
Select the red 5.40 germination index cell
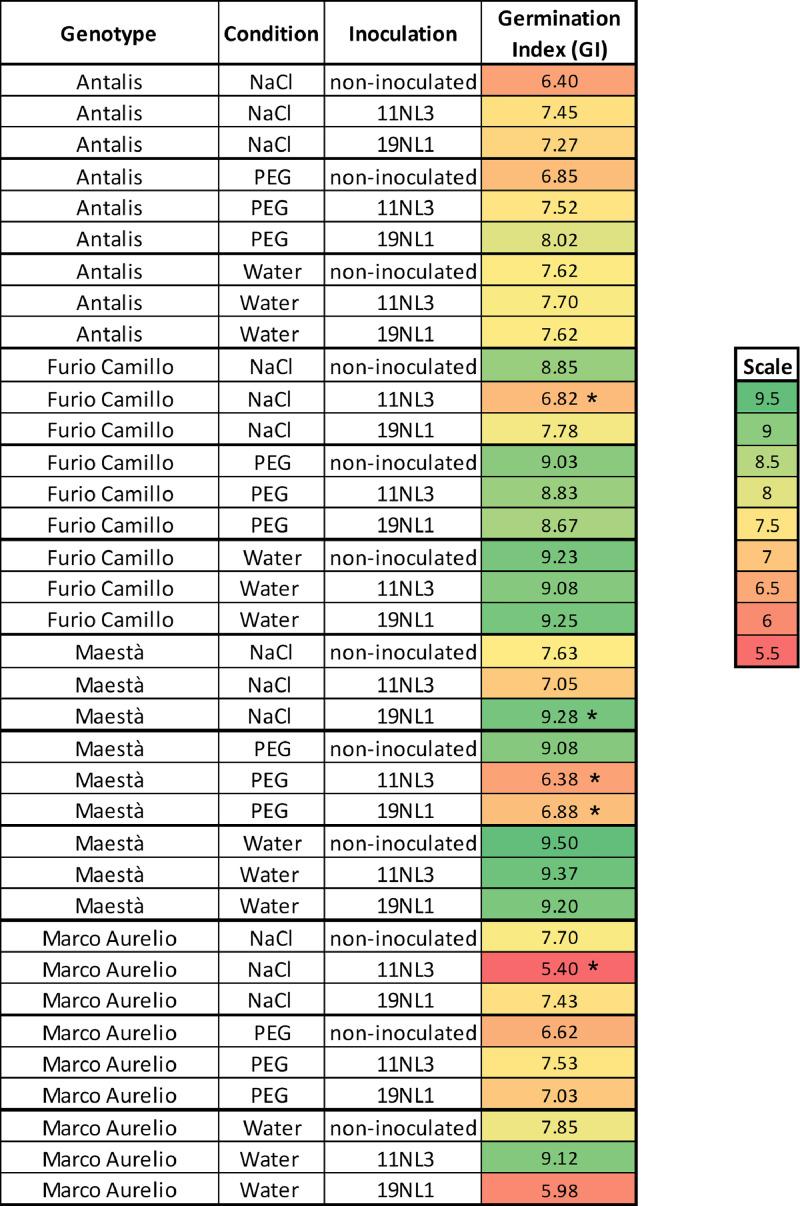coord(558,969)
